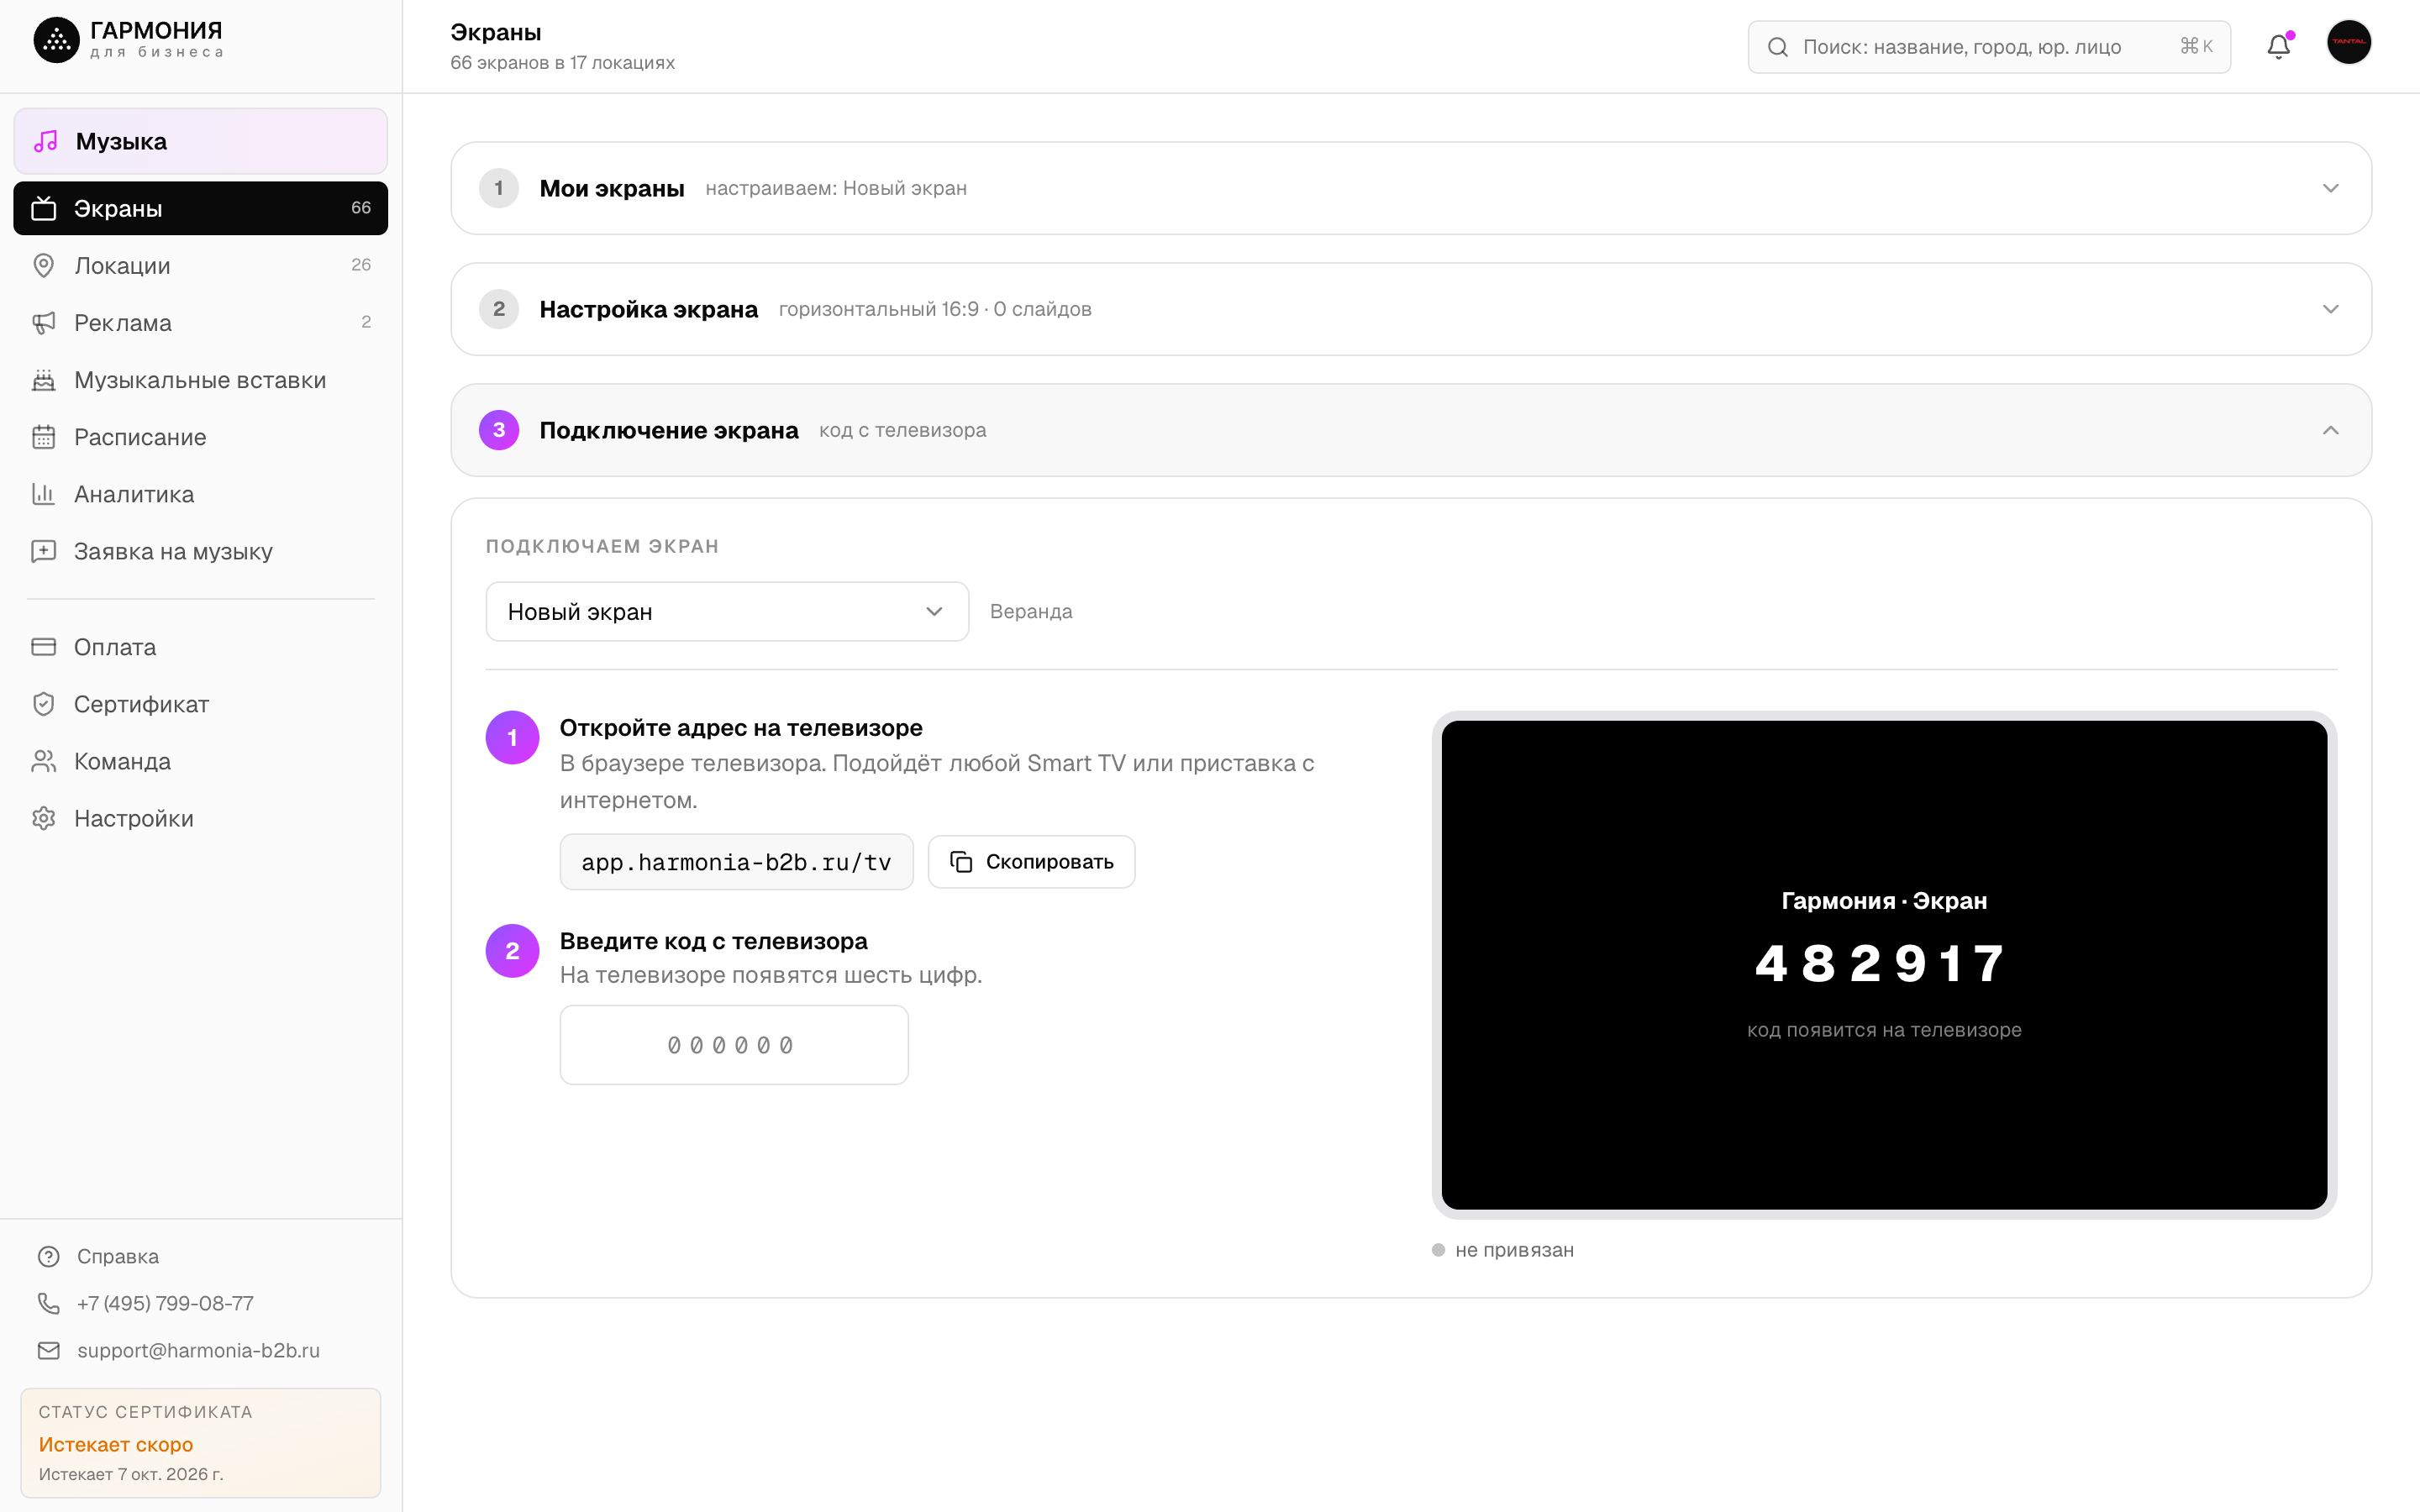2420x1512 pixels.
Task: Click the up chevron on Подключение экрана
Action: click(2330, 430)
